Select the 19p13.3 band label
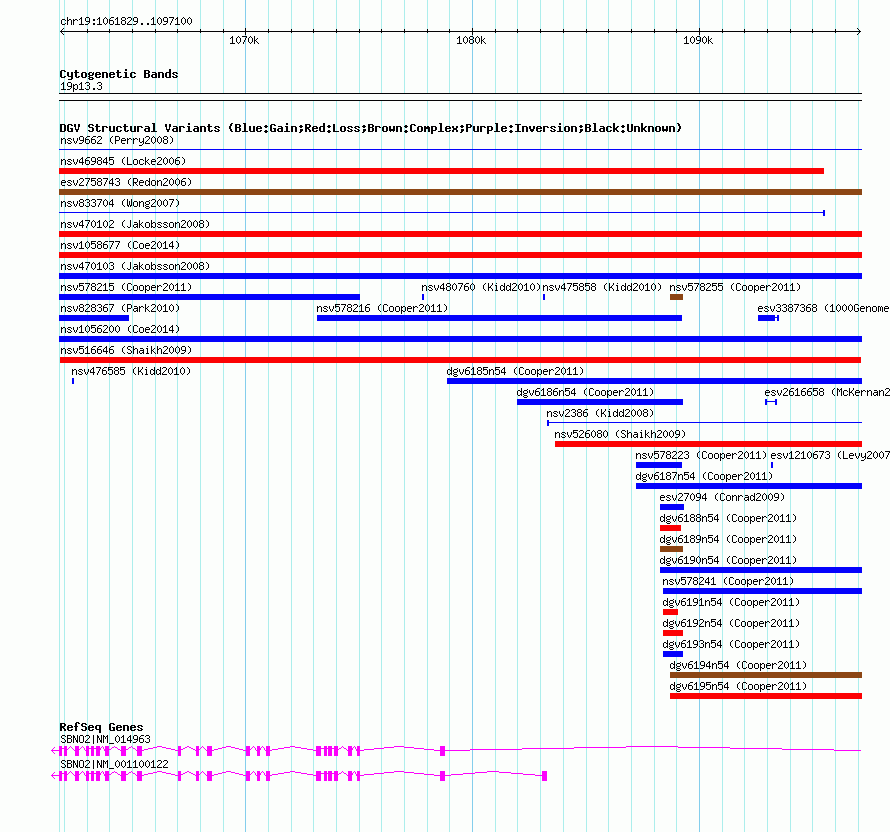890x832 pixels. (x=81, y=86)
